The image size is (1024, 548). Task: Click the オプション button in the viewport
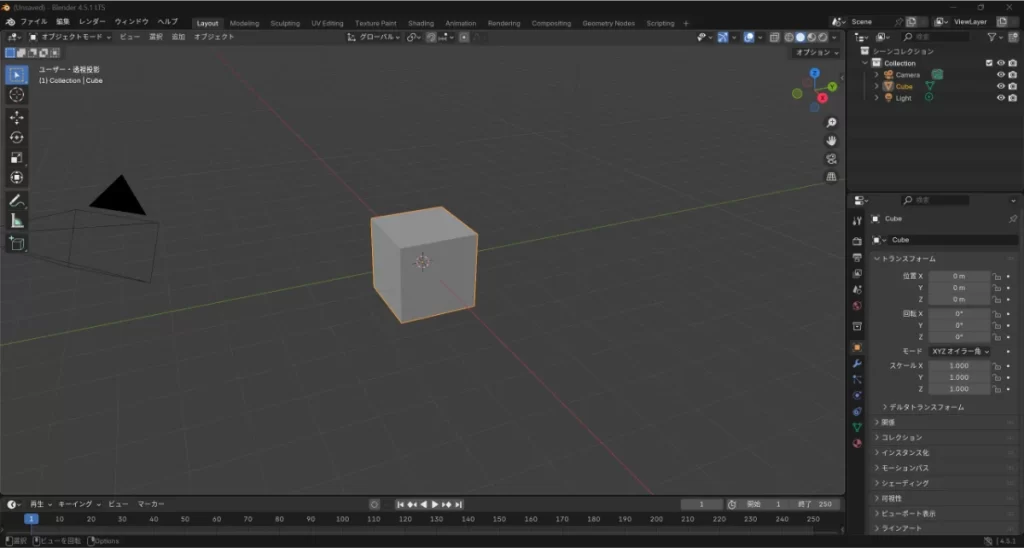tap(815, 52)
